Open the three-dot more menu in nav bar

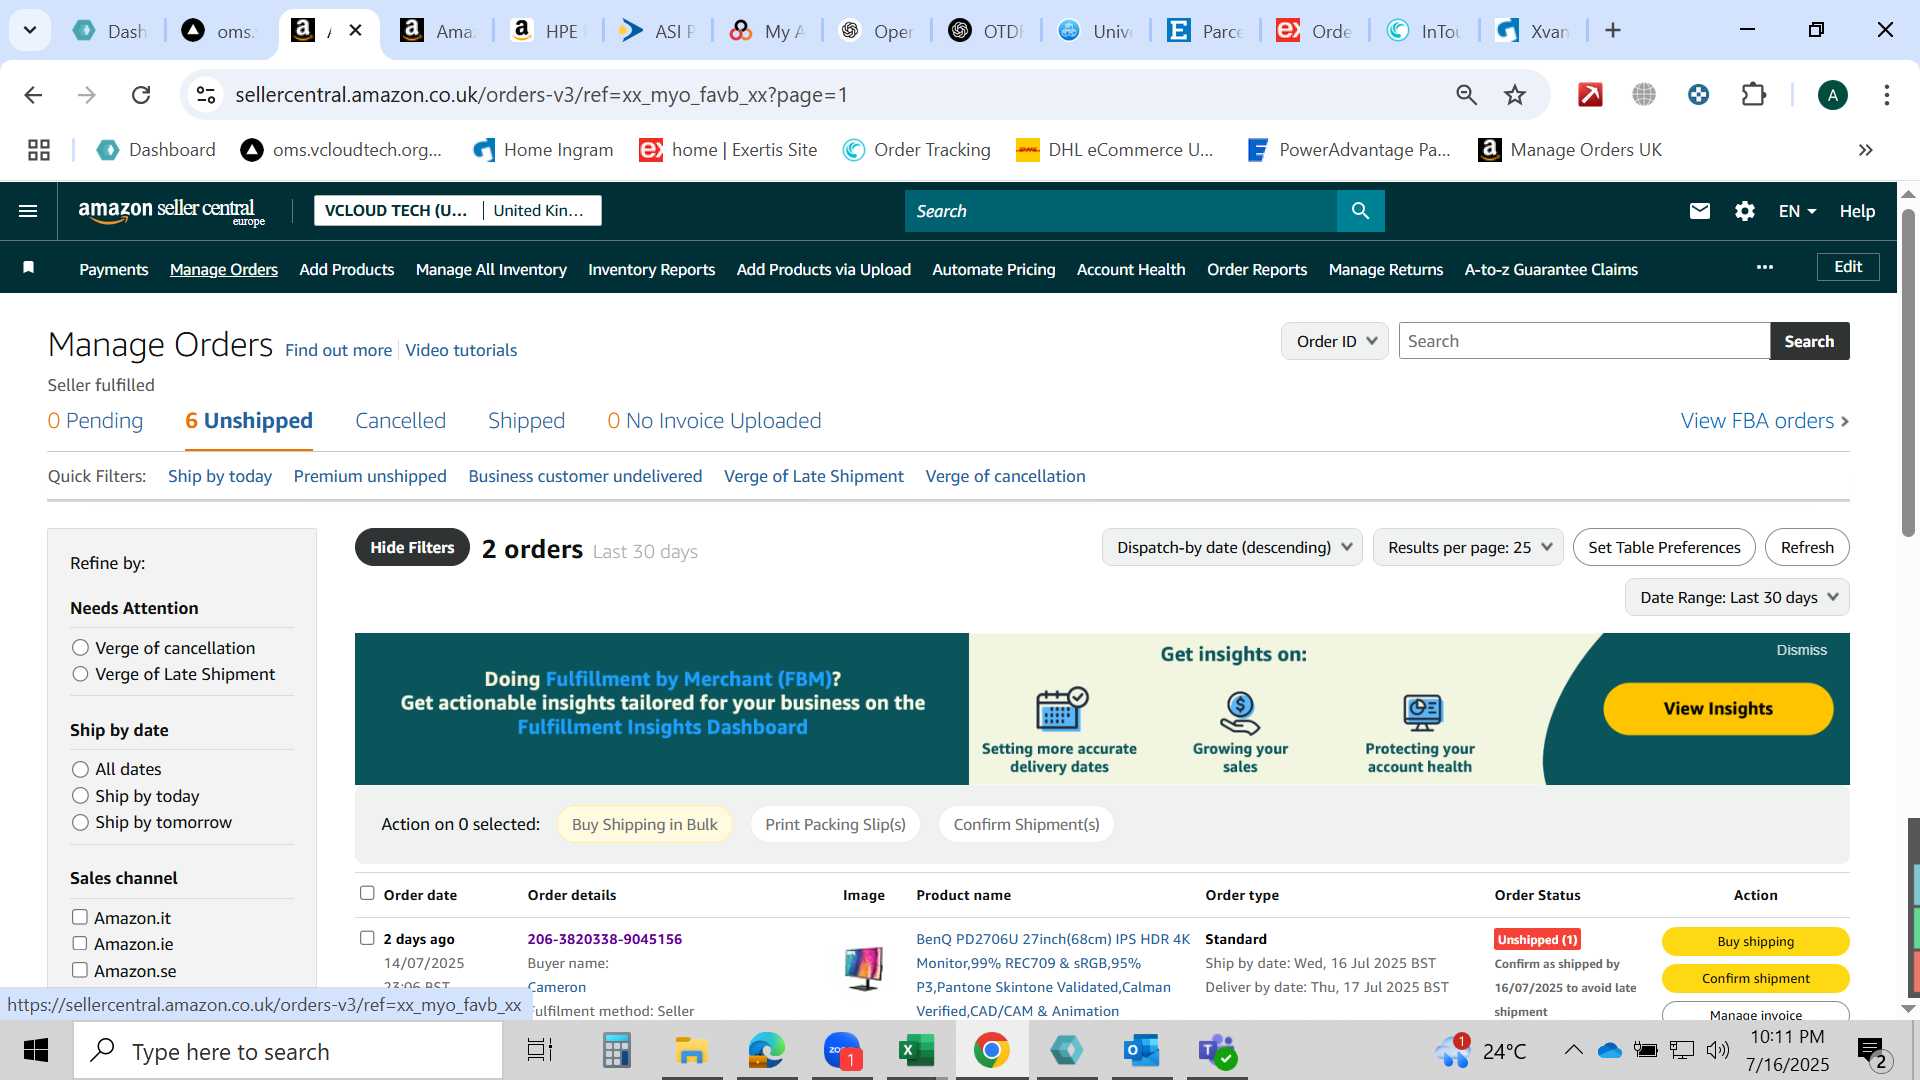1765,267
